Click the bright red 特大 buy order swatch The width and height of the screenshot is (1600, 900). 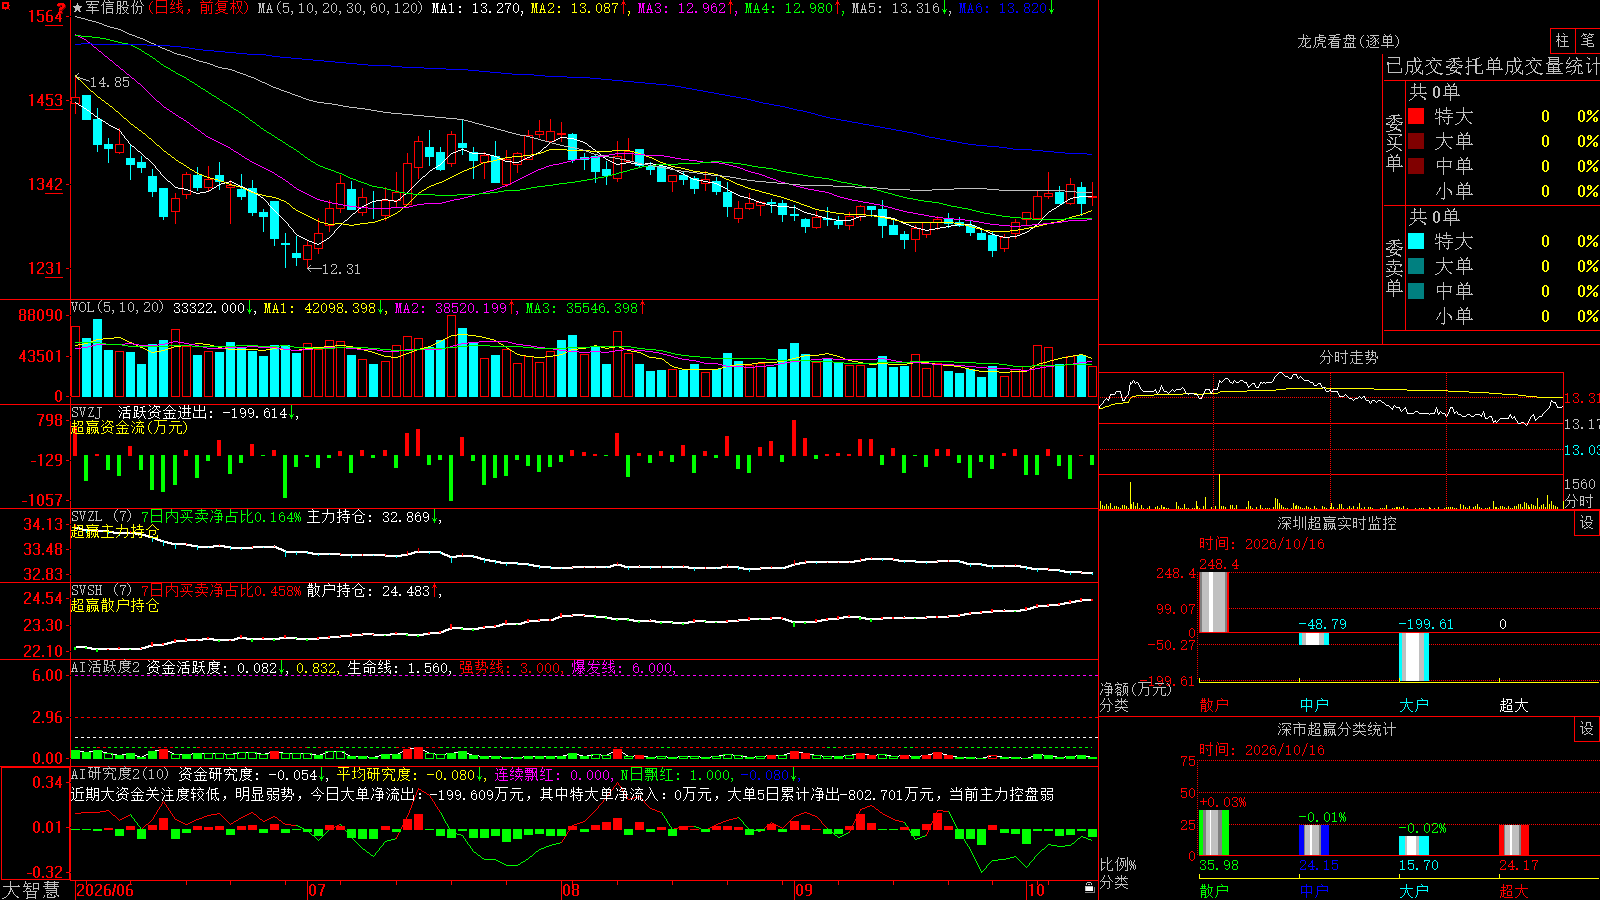(1416, 116)
